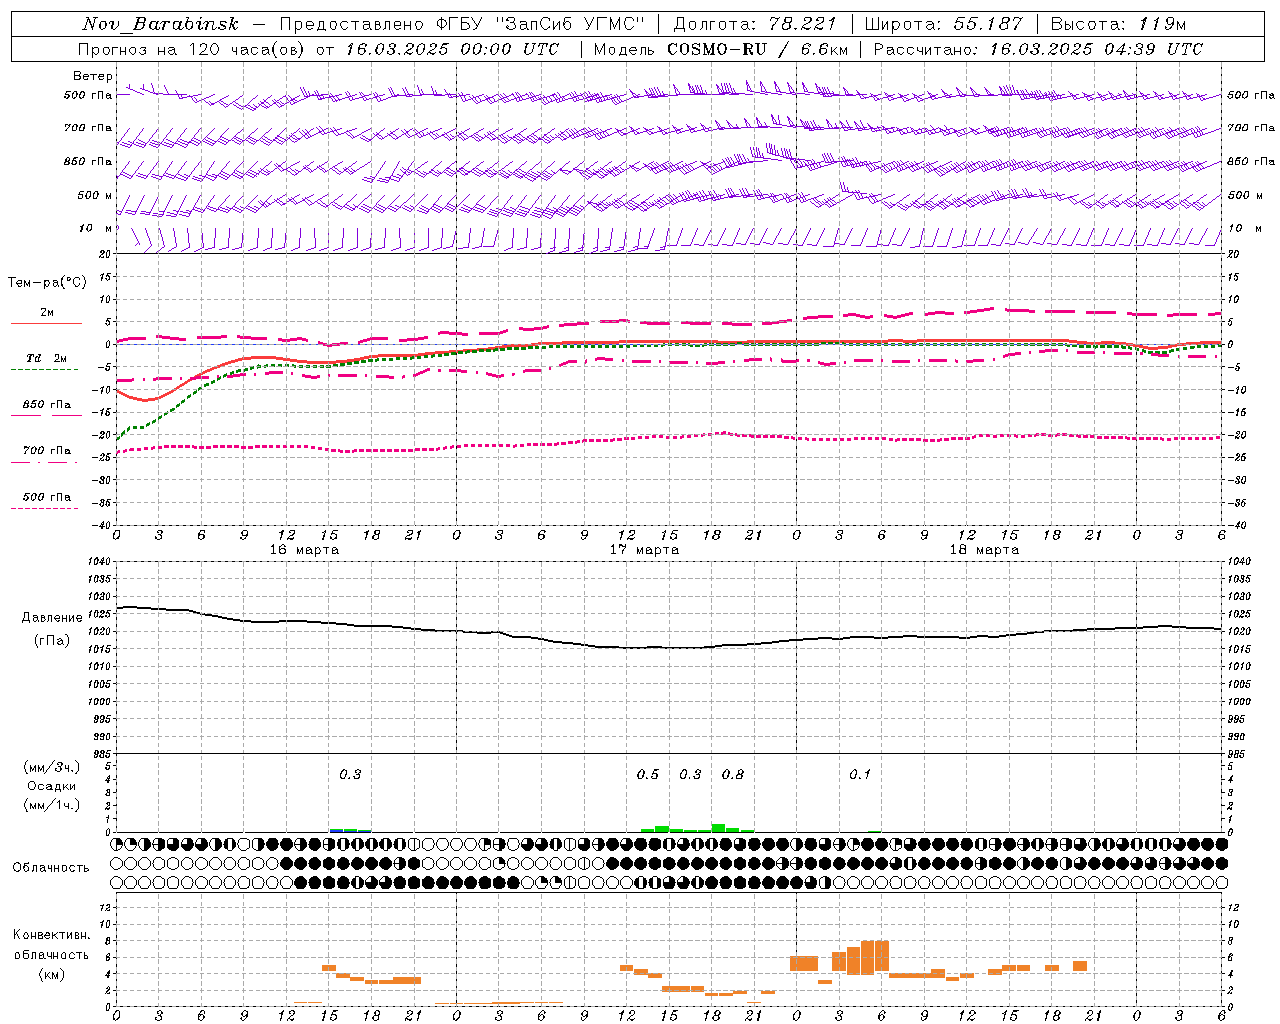Click the '0.1' precipitation amount value
The image size is (1280, 1024).
(x=860, y=775)
